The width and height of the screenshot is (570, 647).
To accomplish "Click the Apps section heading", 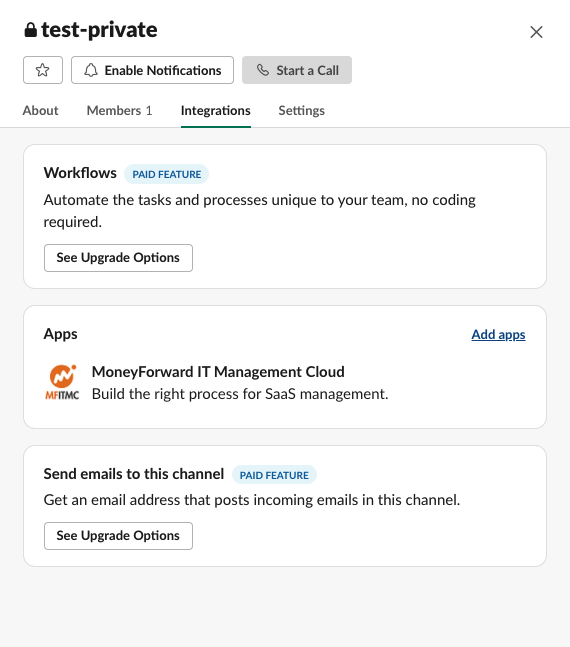I will pos(61,334).
